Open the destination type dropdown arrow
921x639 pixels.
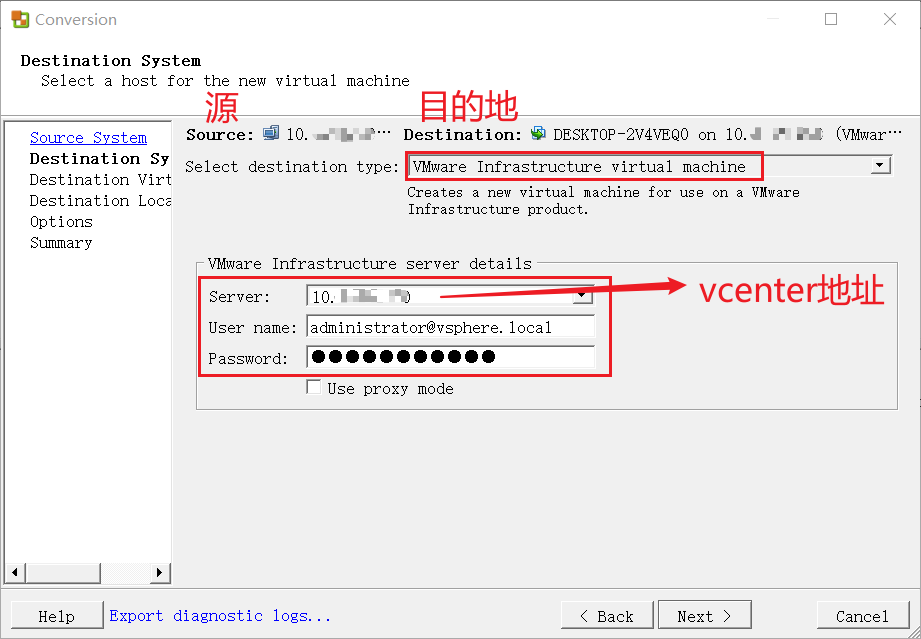[879, 166]
